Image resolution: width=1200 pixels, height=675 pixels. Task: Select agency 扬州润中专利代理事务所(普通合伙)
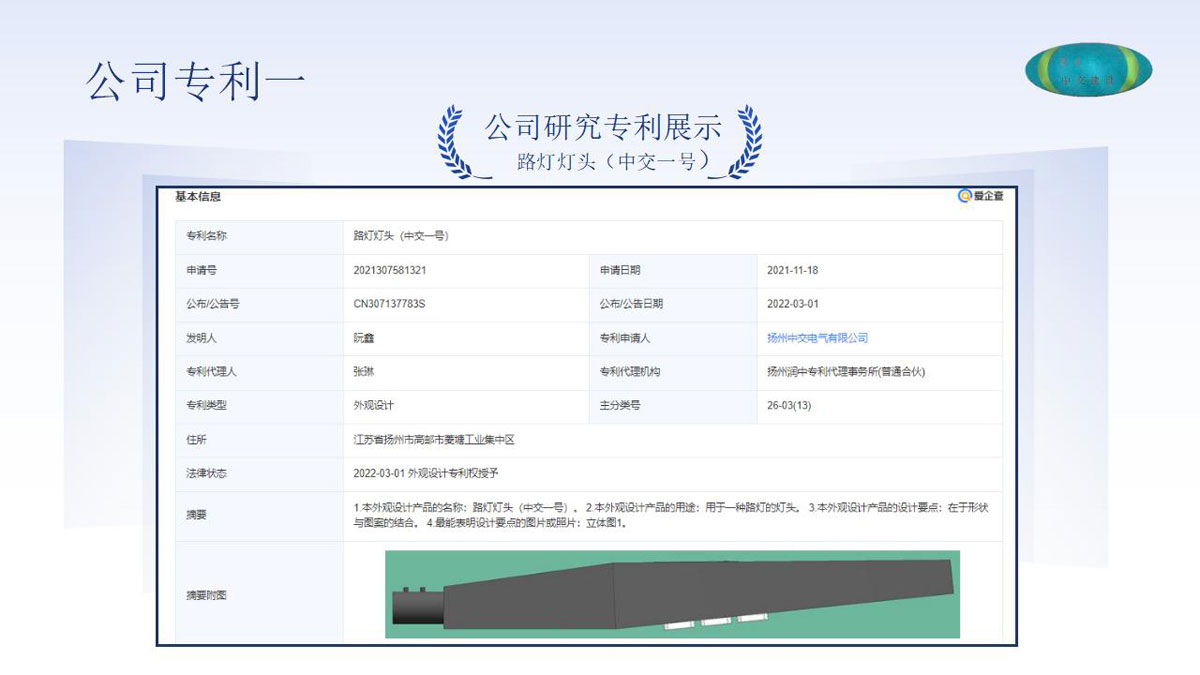[x=846, y=372]
